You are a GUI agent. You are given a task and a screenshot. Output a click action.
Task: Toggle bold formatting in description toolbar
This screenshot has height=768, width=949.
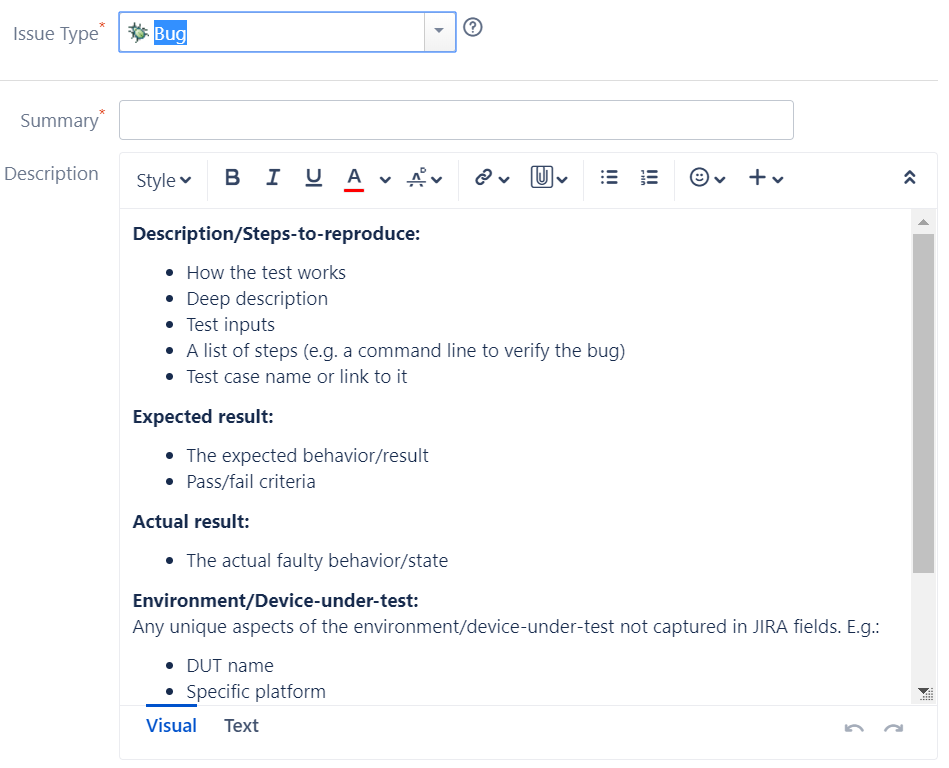pyautogui.click(x=232, y=177)
